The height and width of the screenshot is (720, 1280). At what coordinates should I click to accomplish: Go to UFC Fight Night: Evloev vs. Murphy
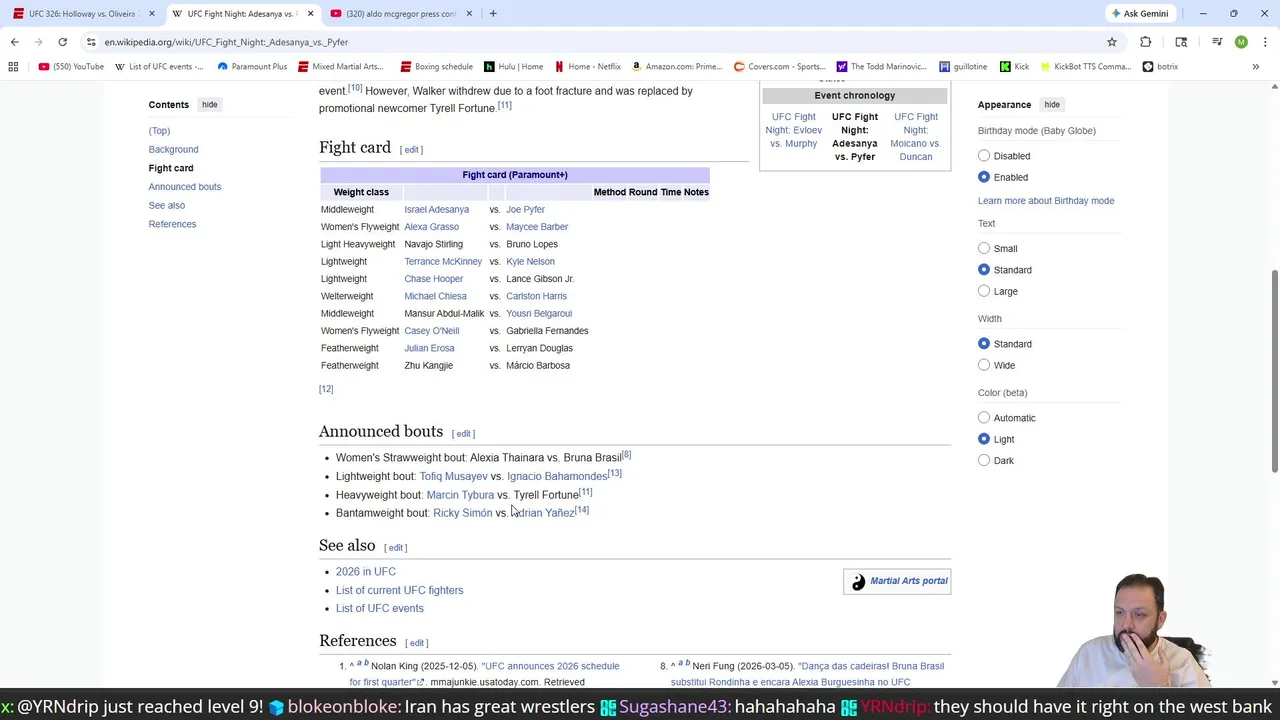[x=794, y=130]
